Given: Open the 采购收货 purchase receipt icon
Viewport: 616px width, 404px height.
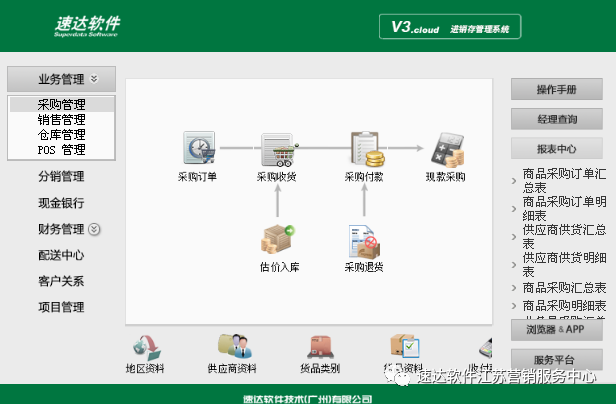Looking at the screenshot, I should 279,150.
